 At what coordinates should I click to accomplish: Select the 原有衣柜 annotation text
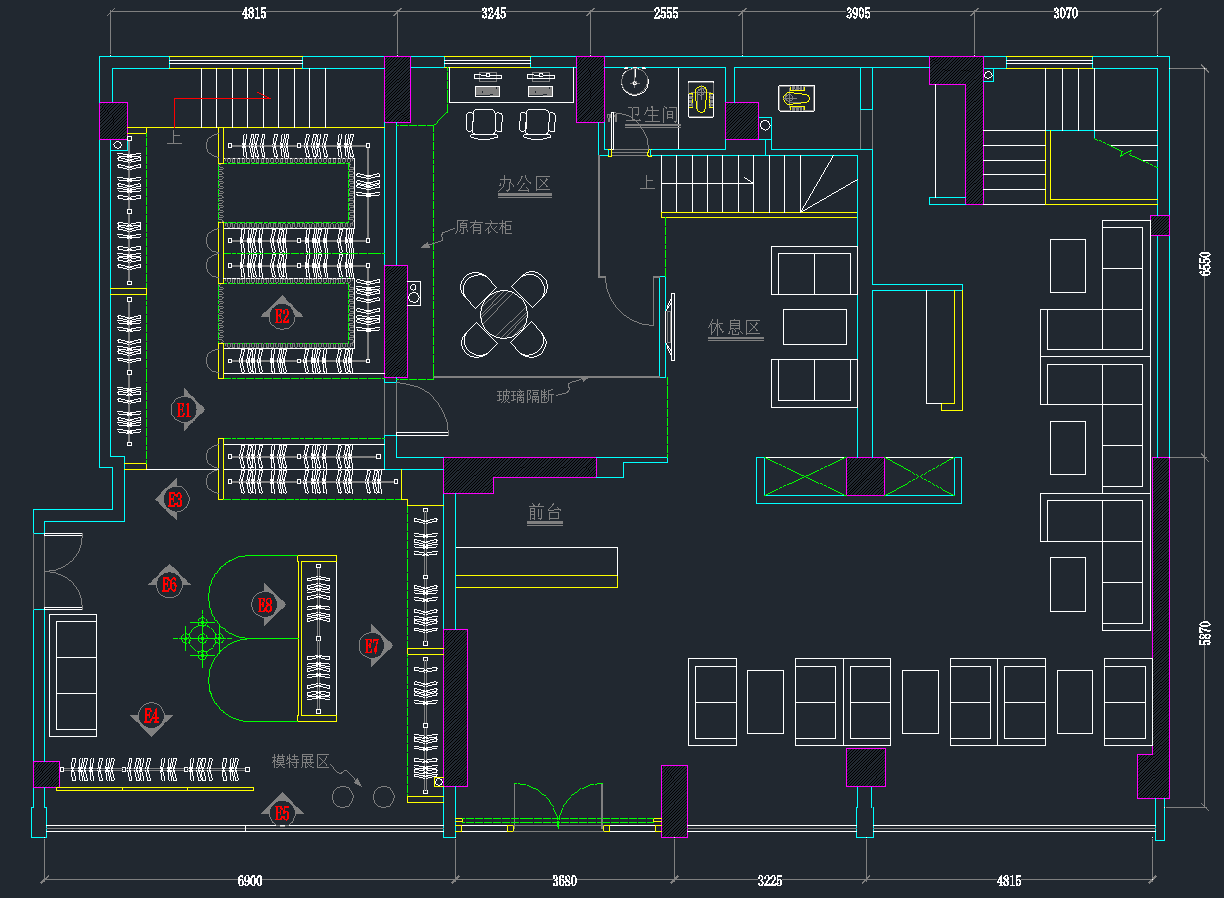484,228
